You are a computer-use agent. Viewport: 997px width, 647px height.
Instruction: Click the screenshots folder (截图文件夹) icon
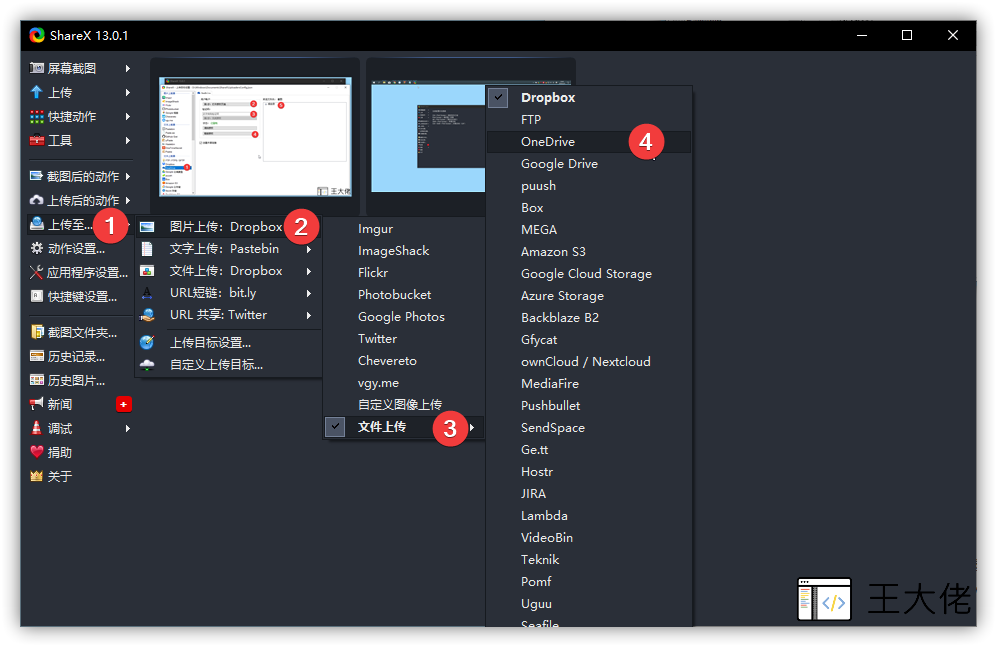[x=37, y=332]
